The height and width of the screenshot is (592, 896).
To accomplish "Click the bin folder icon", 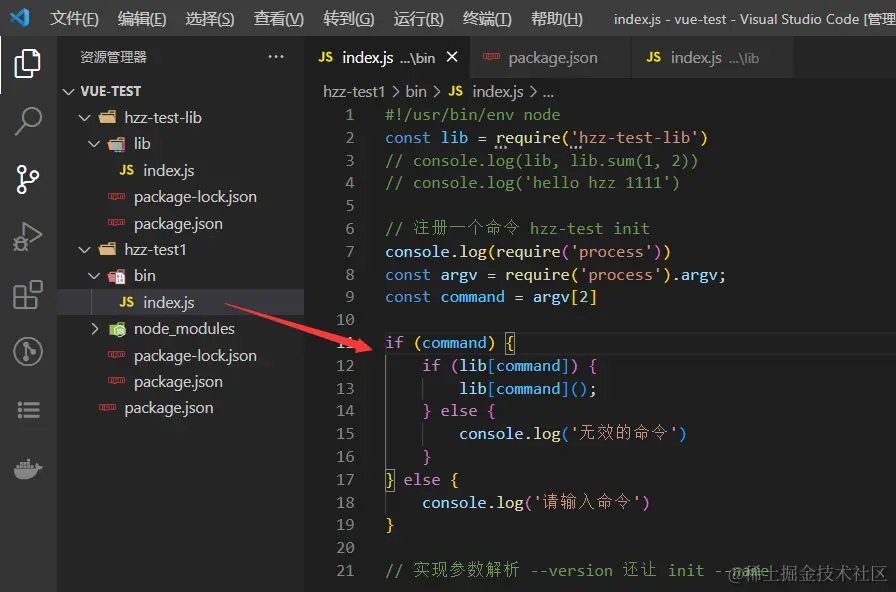I will point(117,276).
